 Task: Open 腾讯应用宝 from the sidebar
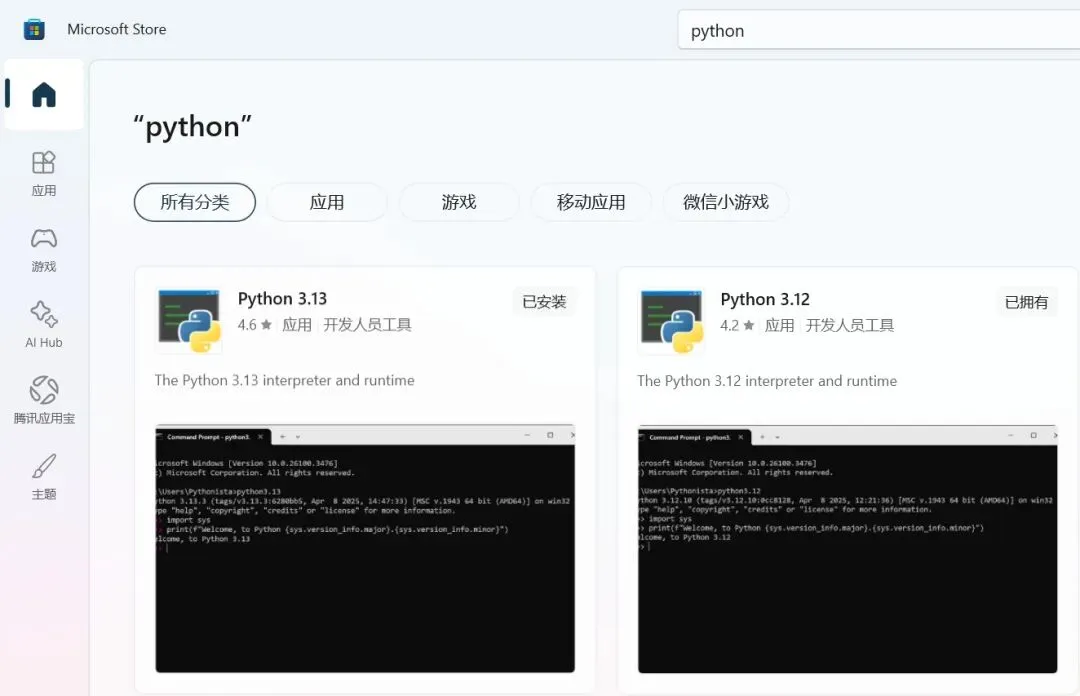(x=44, y=400)
